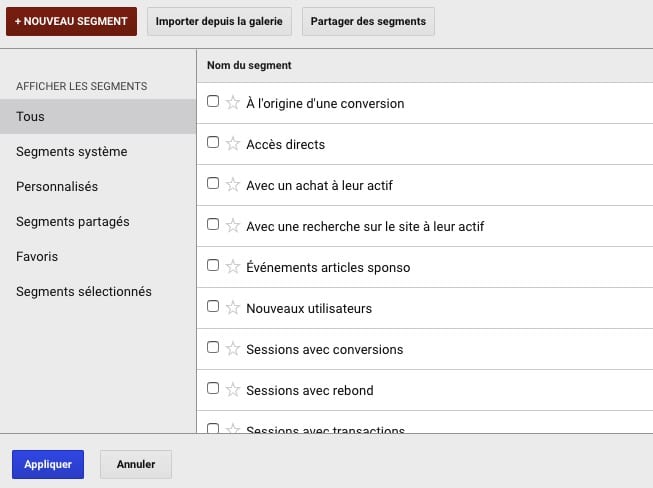
Task: Enable the 'Nouveaux utilisateurs' checkbox
Action: pos(212,307)
